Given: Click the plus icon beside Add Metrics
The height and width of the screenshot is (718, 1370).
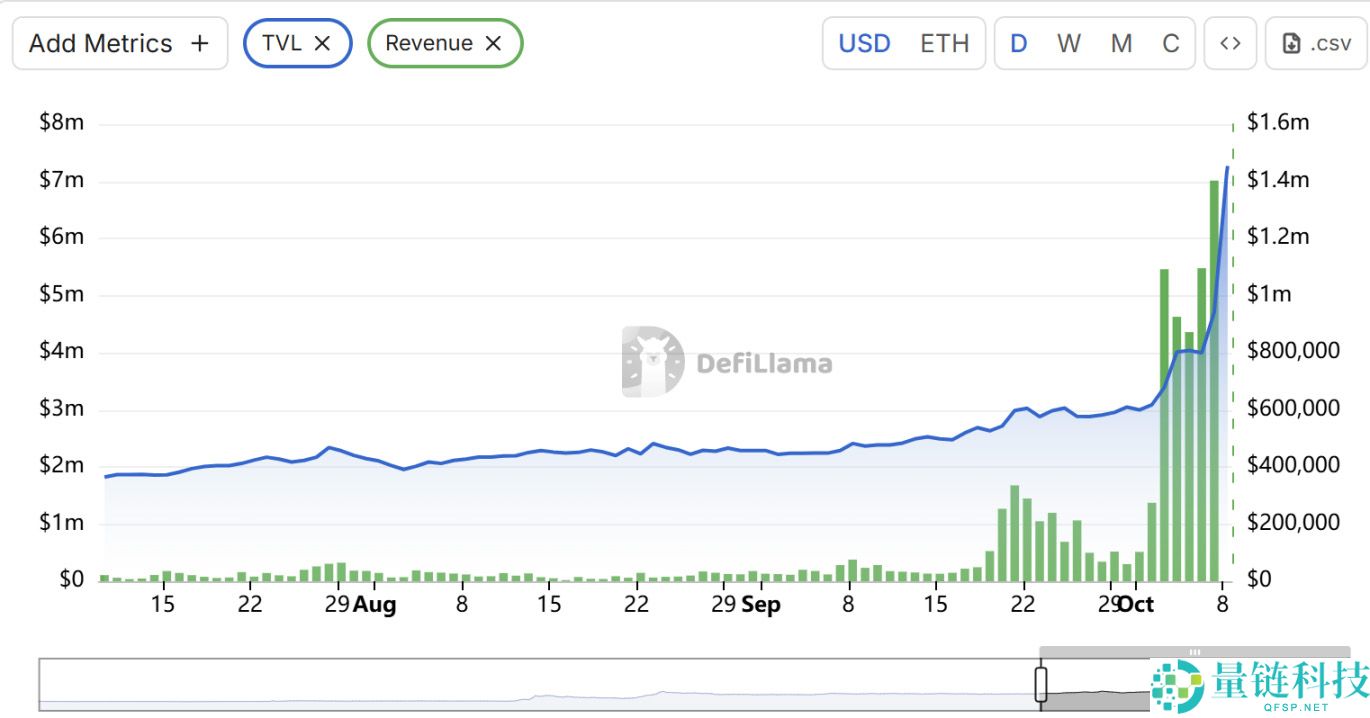Looking at the screenshot, I should click(x=199, y=42).
